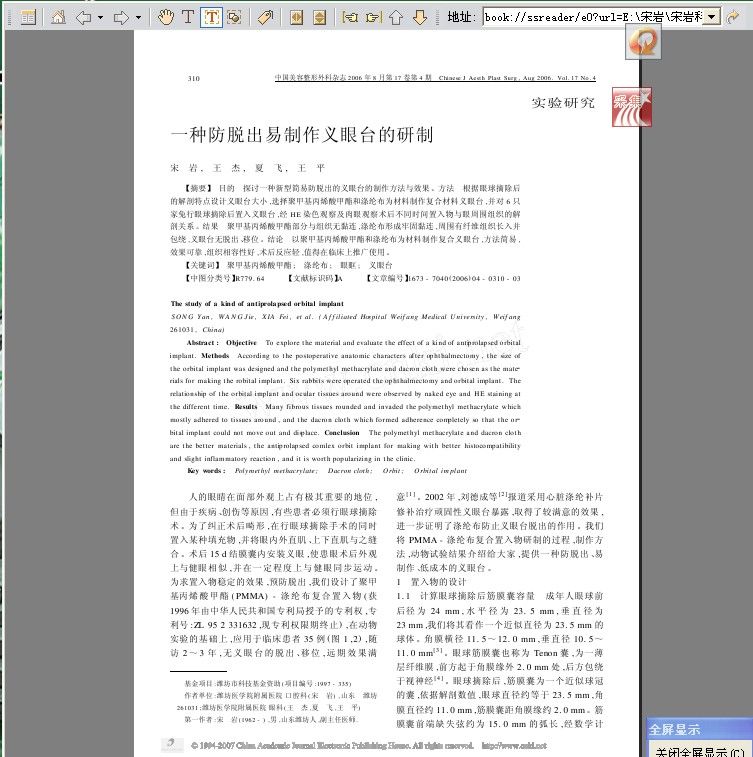
Task: Click the fit-width page icon
Action: coord(297,17)
